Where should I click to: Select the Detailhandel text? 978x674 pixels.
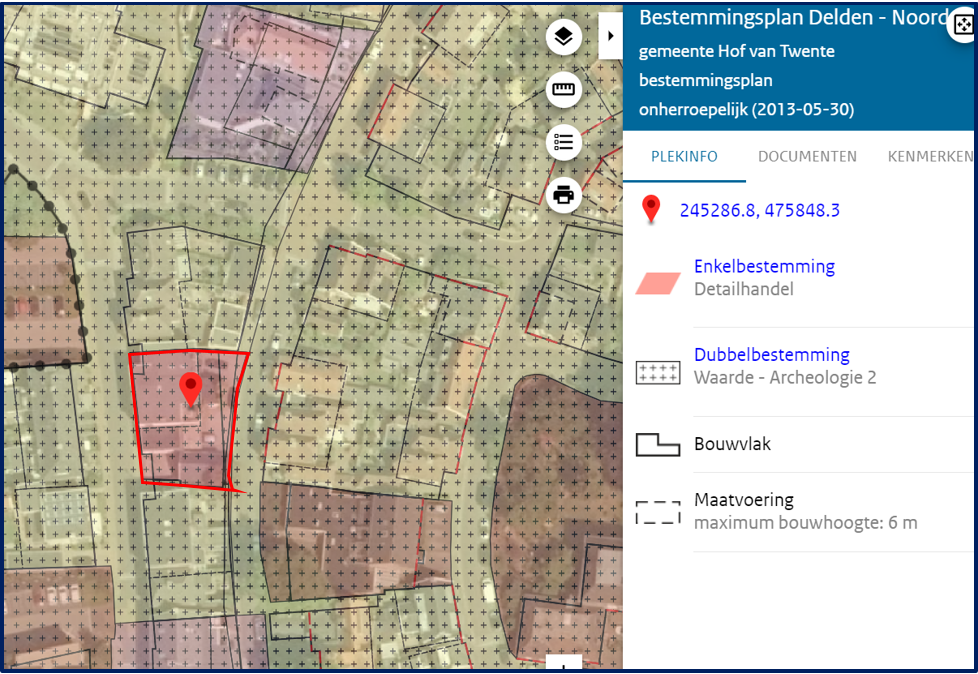744,289
